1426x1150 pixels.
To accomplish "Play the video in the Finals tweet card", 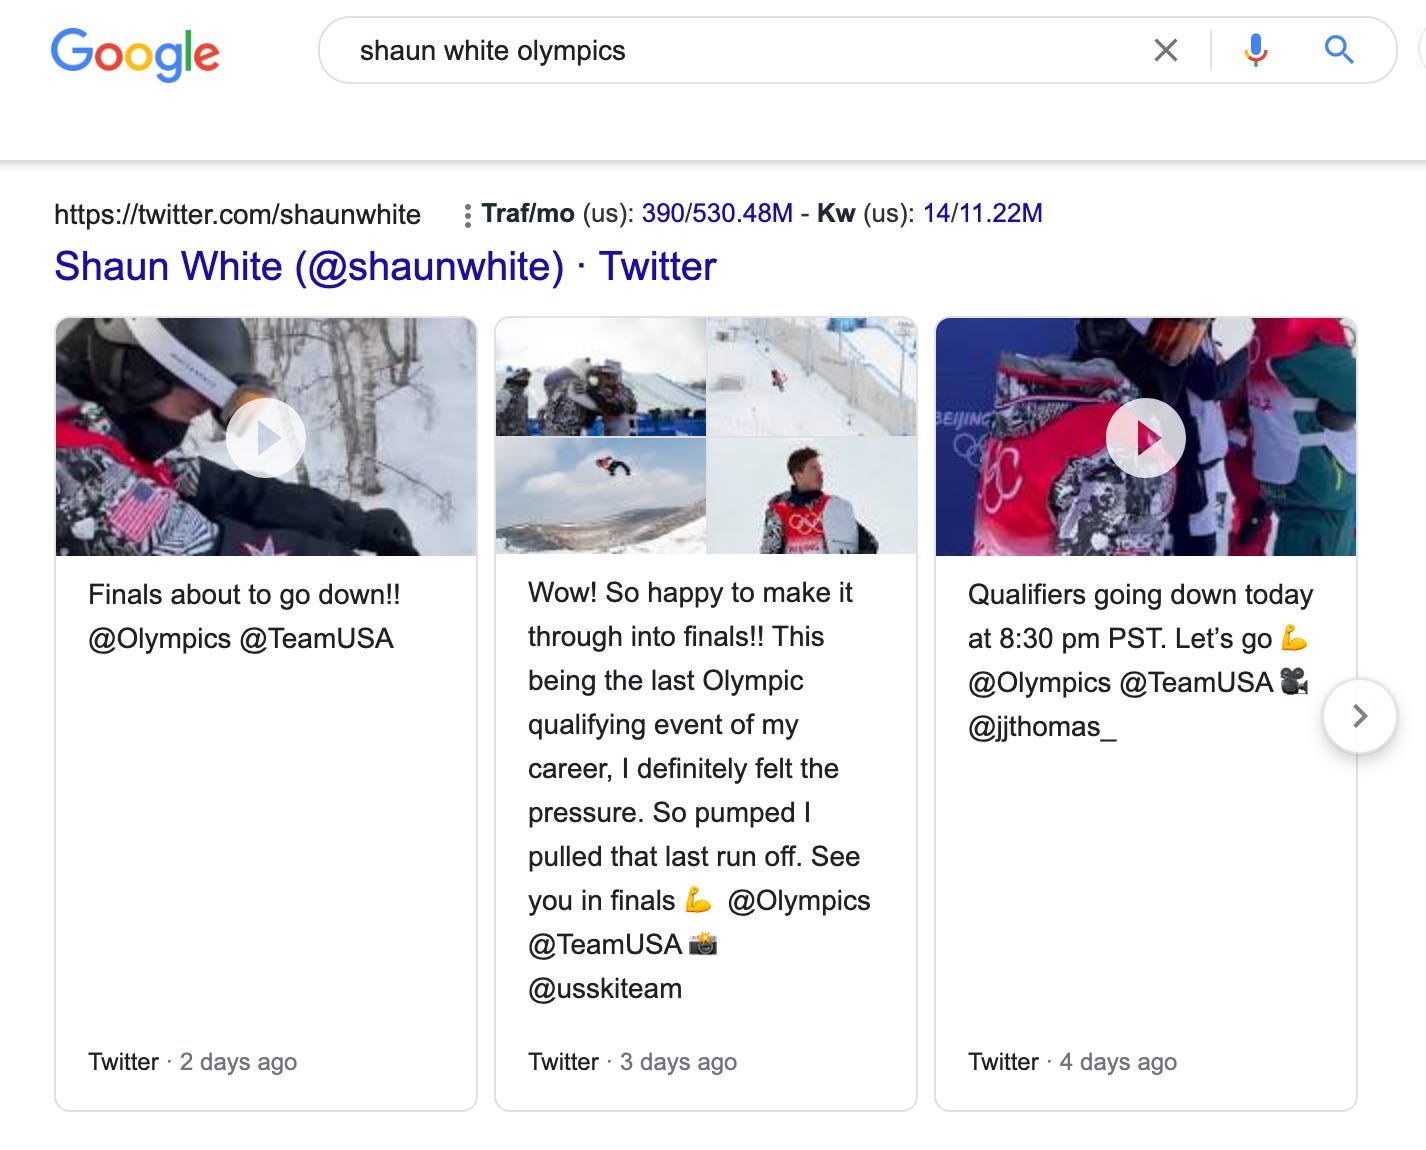I will (265, 437).
